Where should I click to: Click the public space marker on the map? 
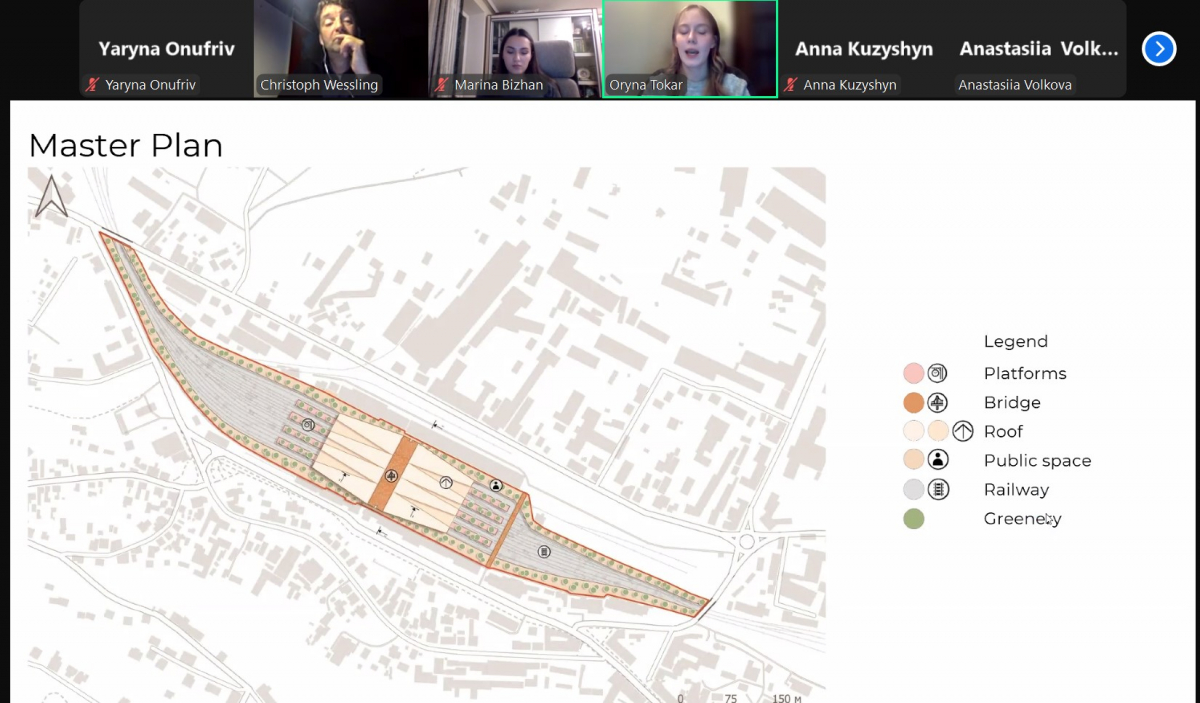(496, 486)
